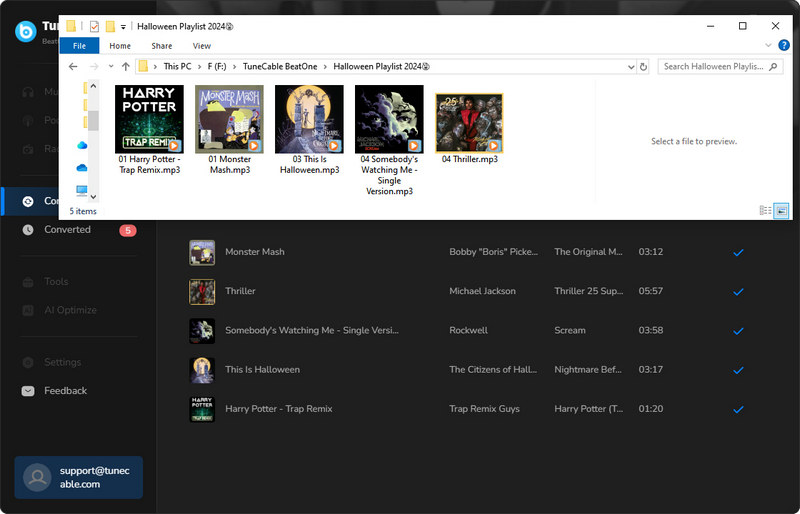Click artist Rockwell in list
This screenshot has height=514, width=800.
click(x=468, y=330)
